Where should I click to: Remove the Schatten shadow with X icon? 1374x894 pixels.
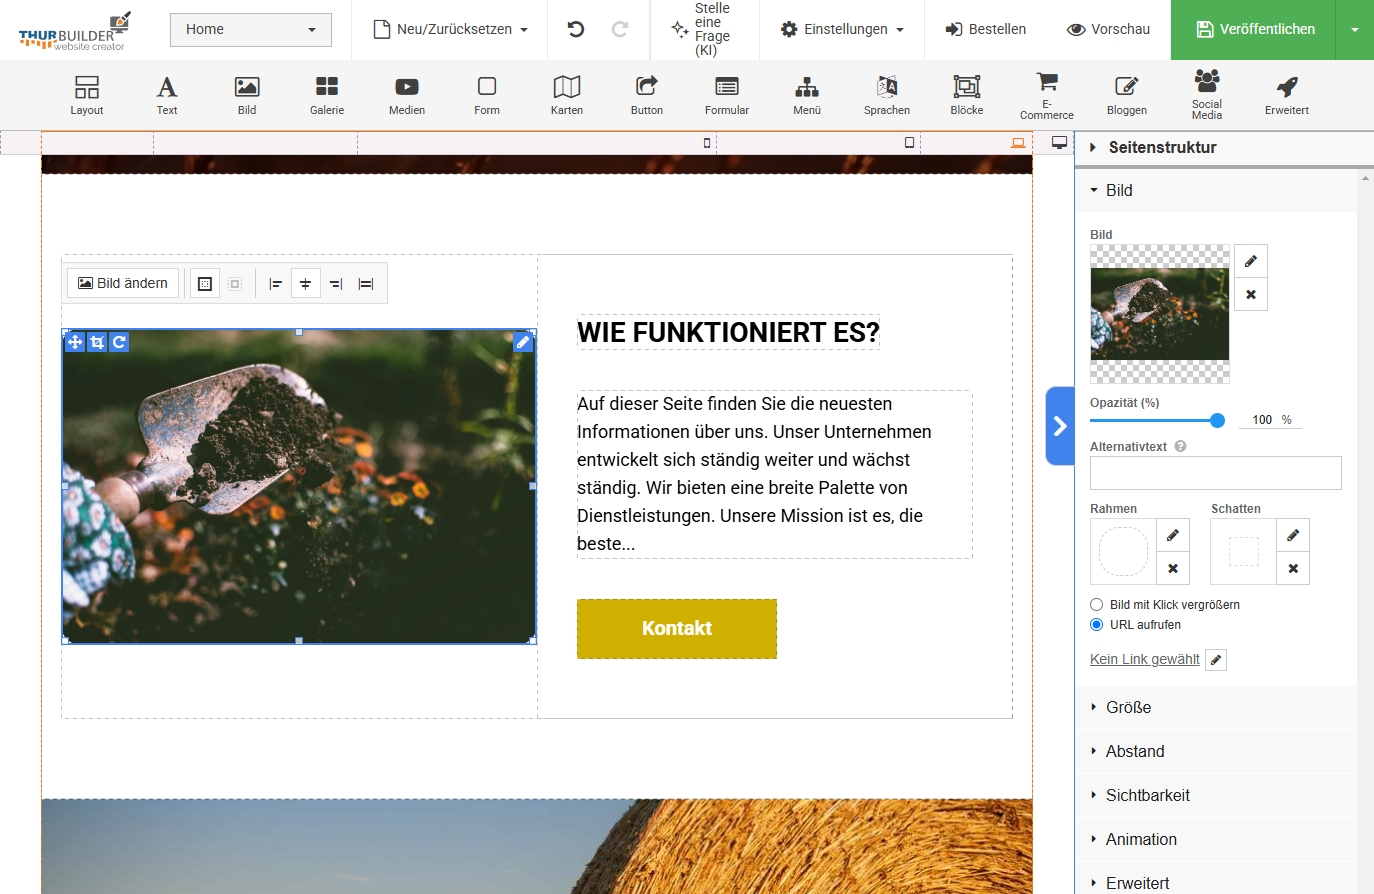(1293, 568)
